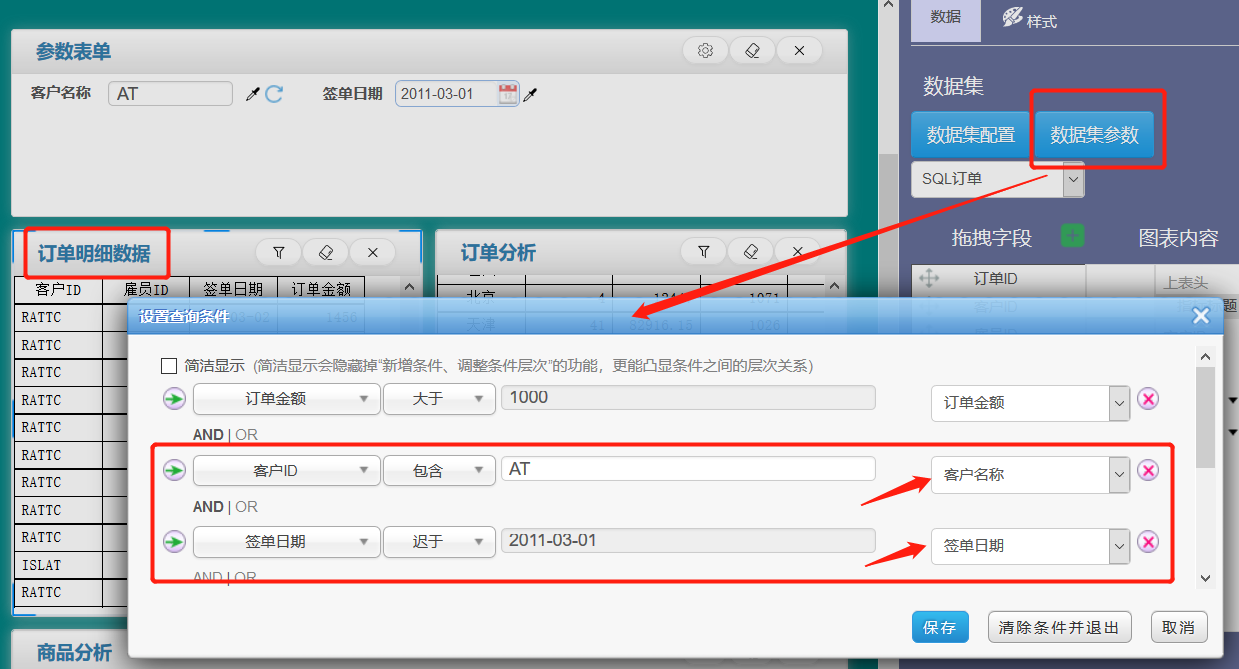Click value field 2011-03-01 in dialog

688,540
